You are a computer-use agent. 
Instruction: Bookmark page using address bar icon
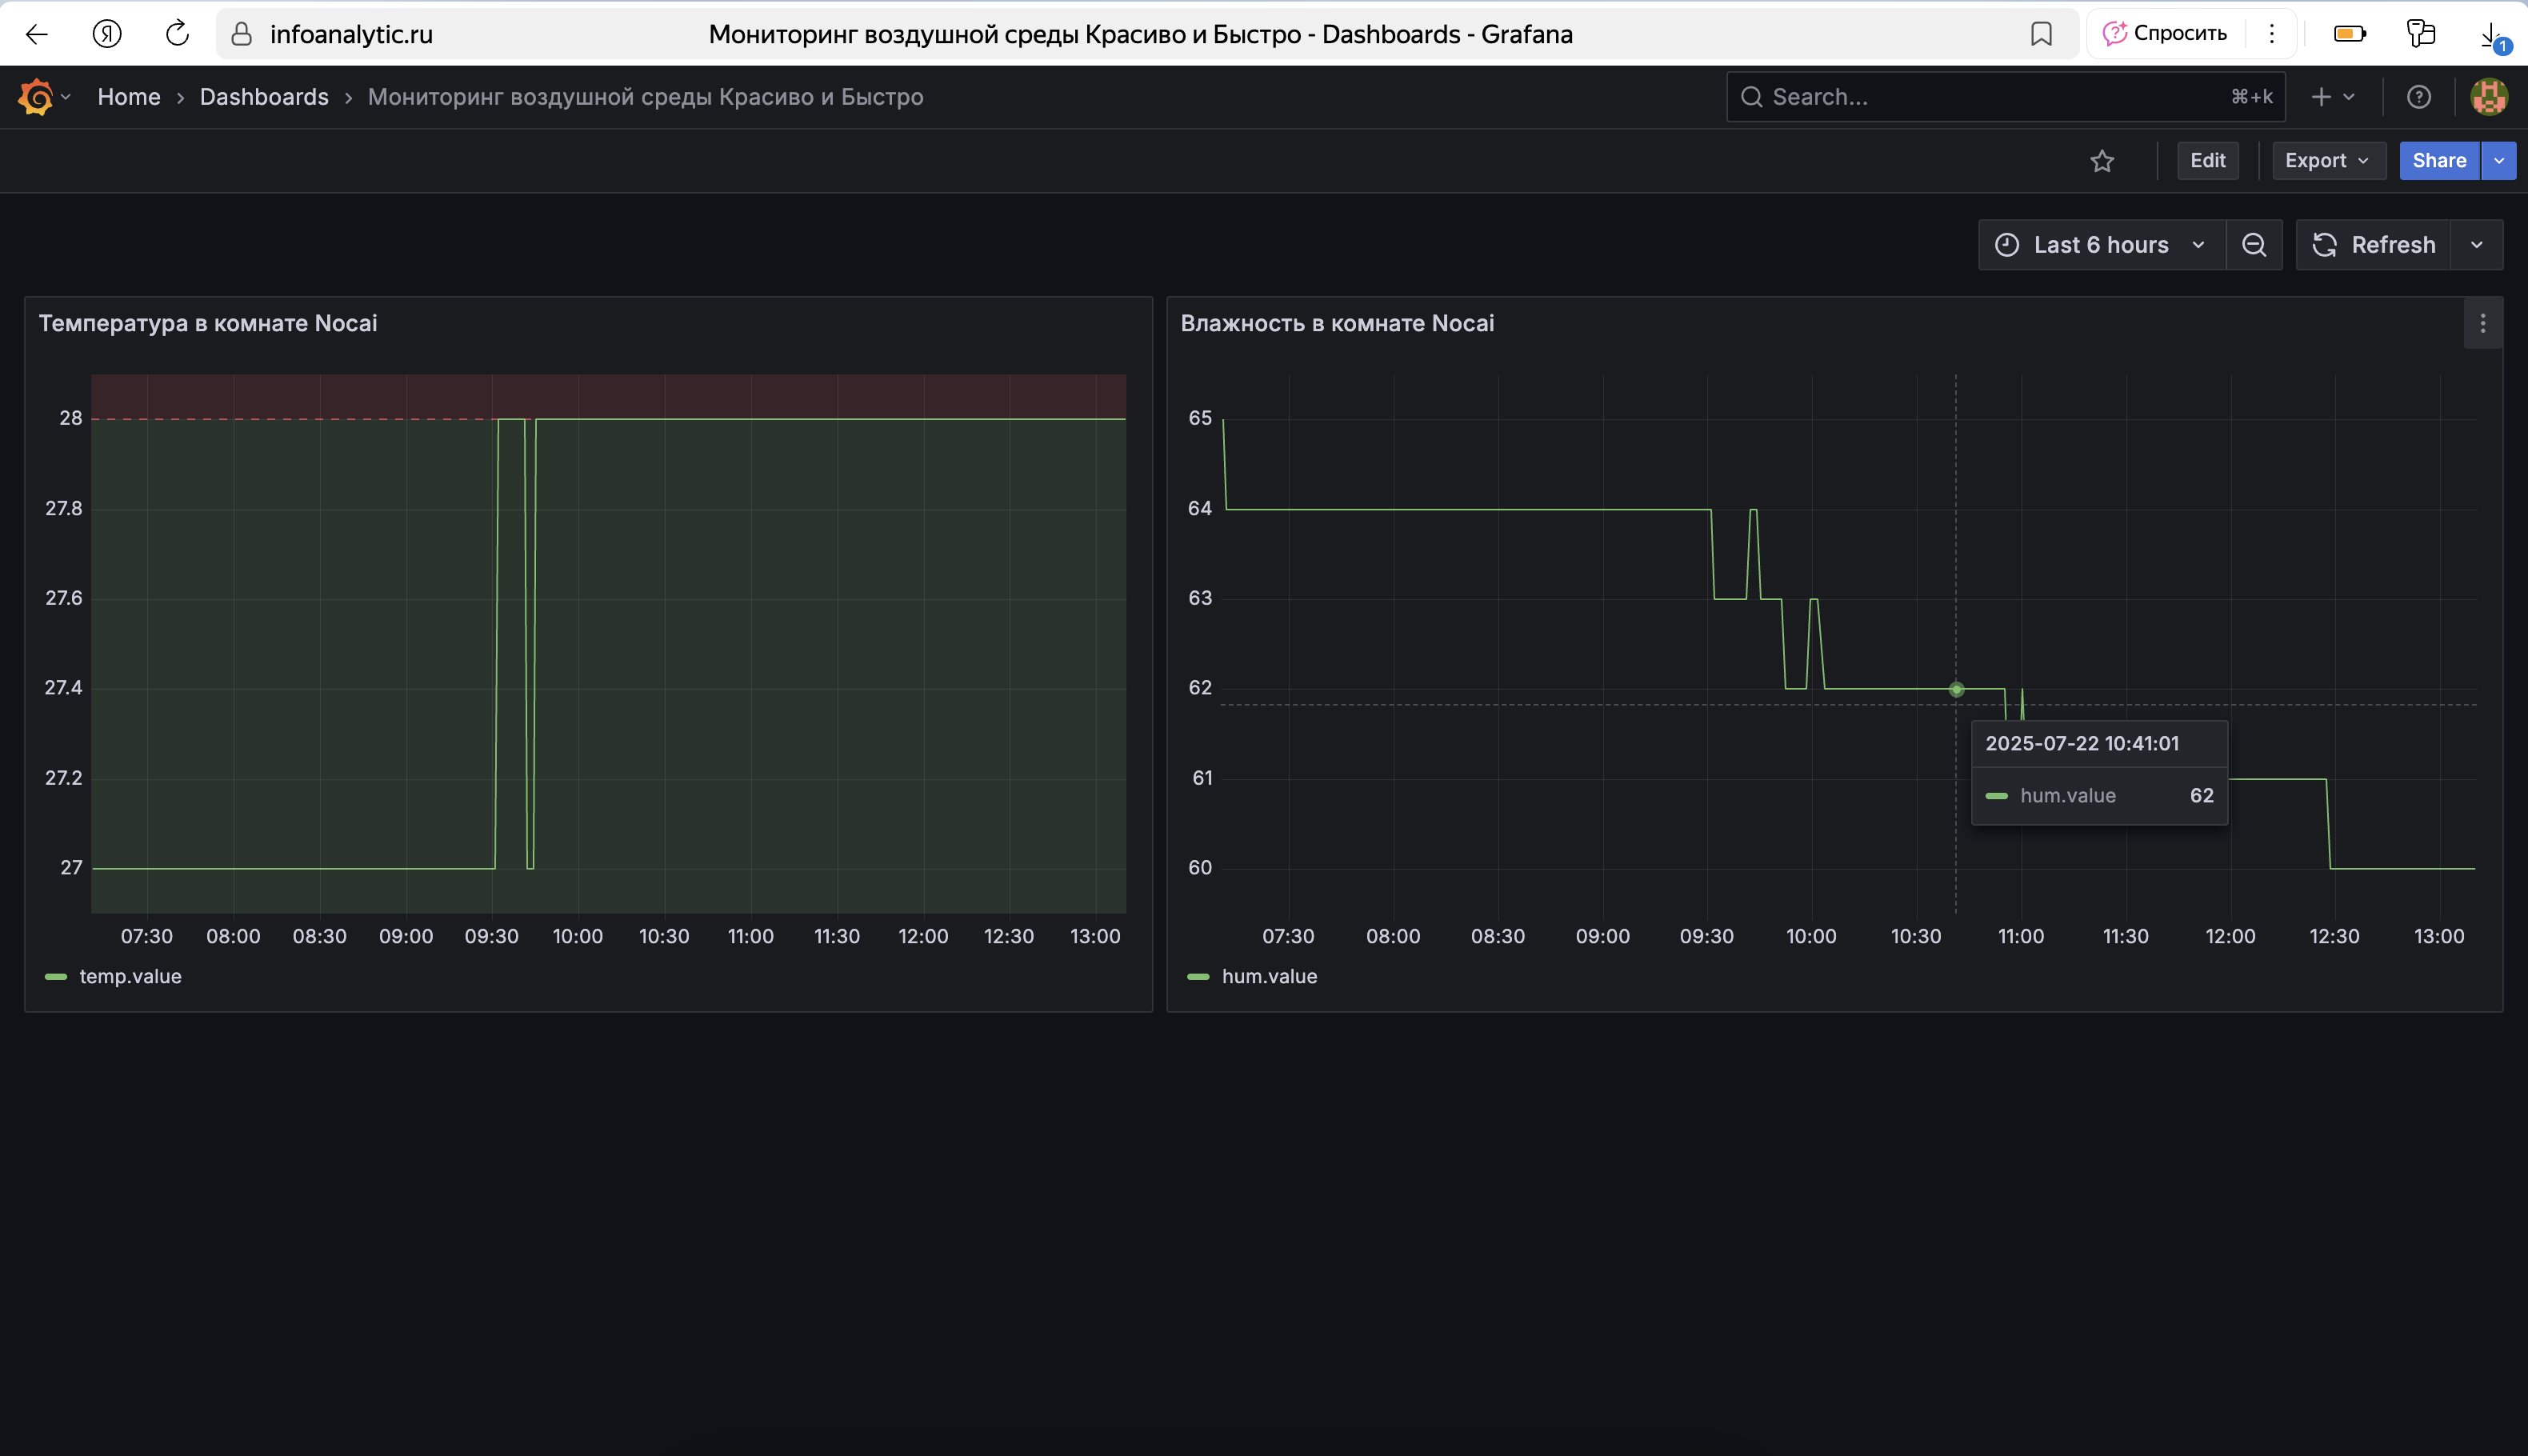tap(2041, 34)
